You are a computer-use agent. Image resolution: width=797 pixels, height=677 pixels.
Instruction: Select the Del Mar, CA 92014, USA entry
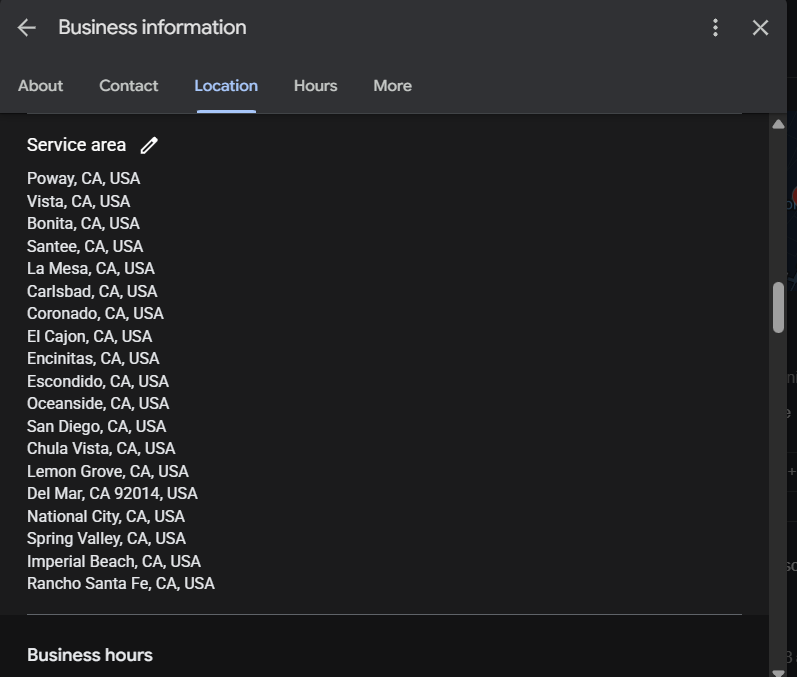tap(112, 494)
